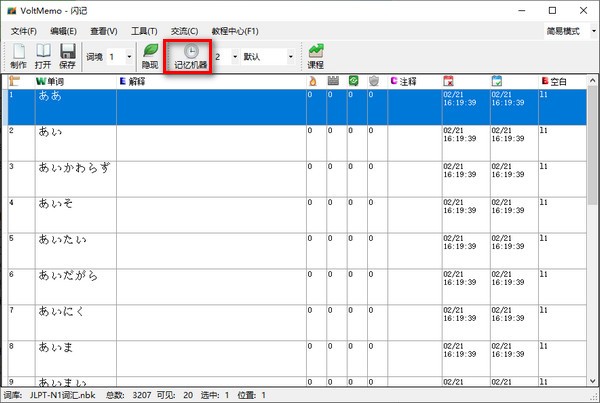Click the 注释 column header
Image resolution: width=600 pixels, height=403 pixels.
(x=412, y=81)
